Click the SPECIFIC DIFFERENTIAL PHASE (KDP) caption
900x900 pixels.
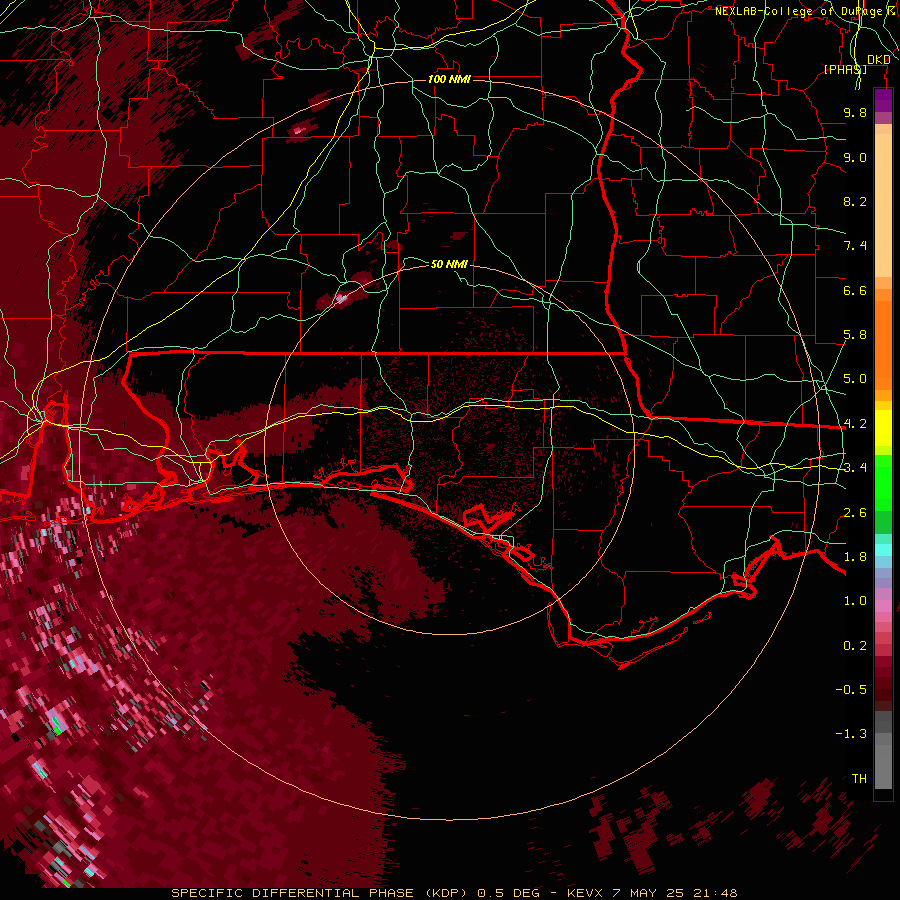pos(319,893)
